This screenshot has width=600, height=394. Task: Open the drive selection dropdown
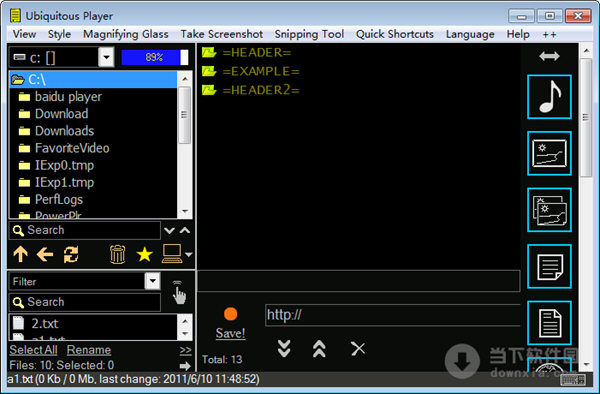click(106, 57)
